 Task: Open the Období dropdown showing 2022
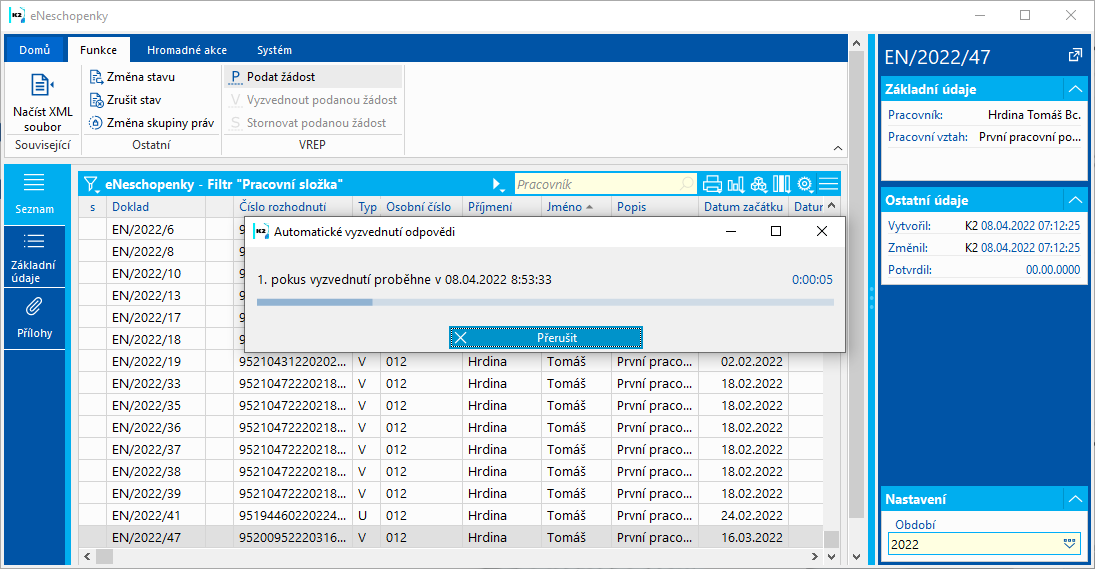(1069, 545)
